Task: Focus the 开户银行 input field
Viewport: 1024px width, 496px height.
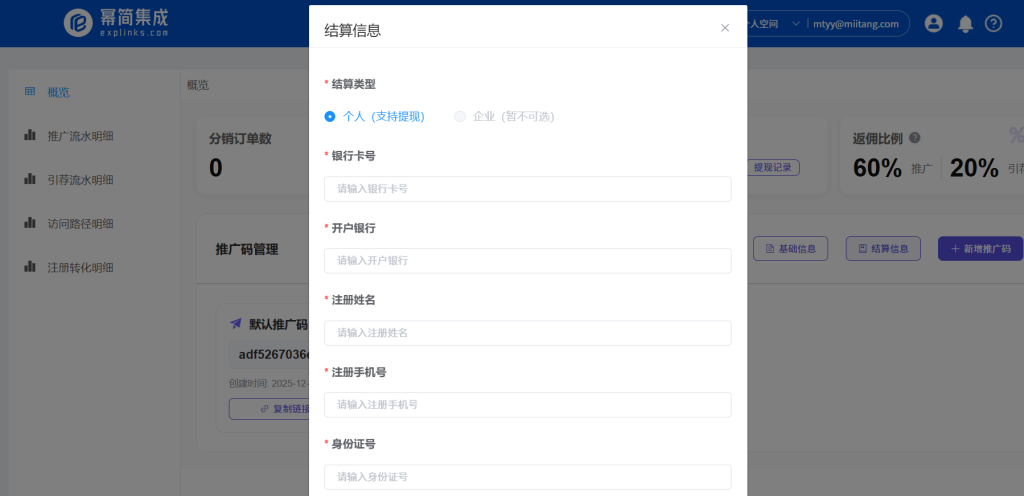Action: (x=528, y=260)
